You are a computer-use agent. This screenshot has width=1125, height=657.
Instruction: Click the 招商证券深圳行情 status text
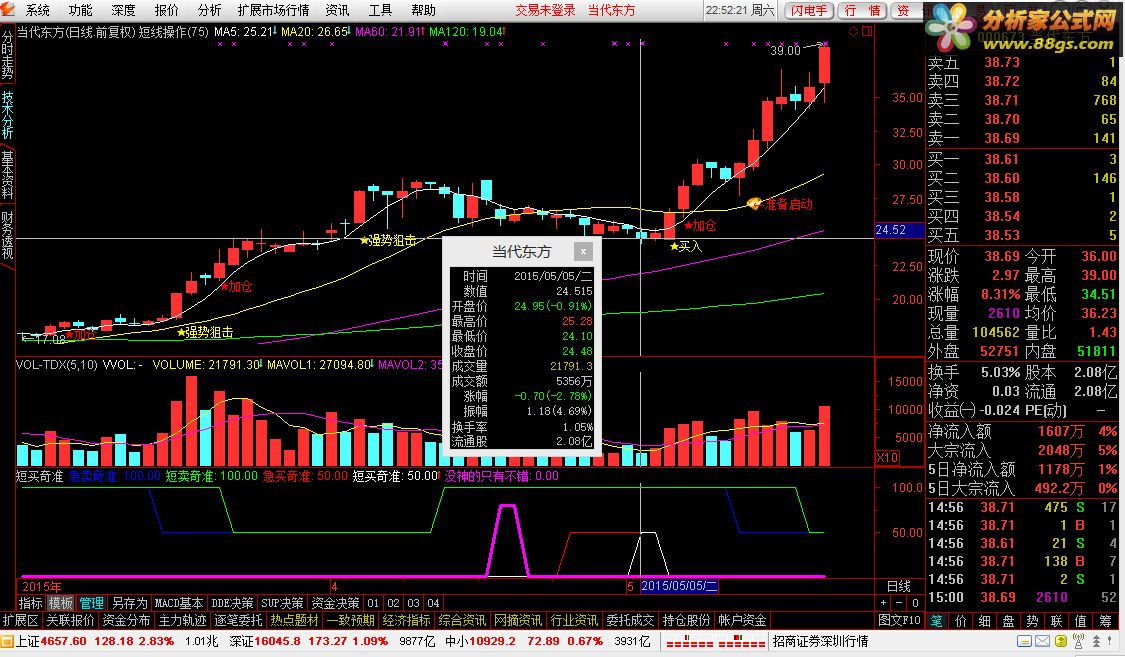[x=820, y=641]
